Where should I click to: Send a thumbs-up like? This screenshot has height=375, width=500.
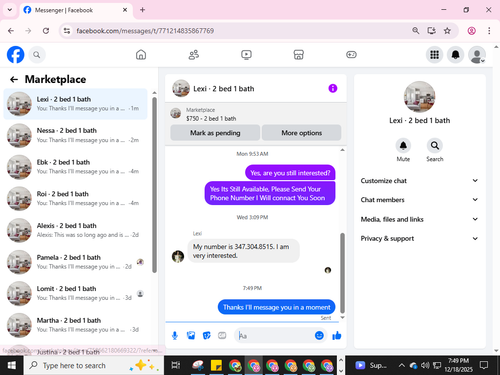click(x=337, y=335)
